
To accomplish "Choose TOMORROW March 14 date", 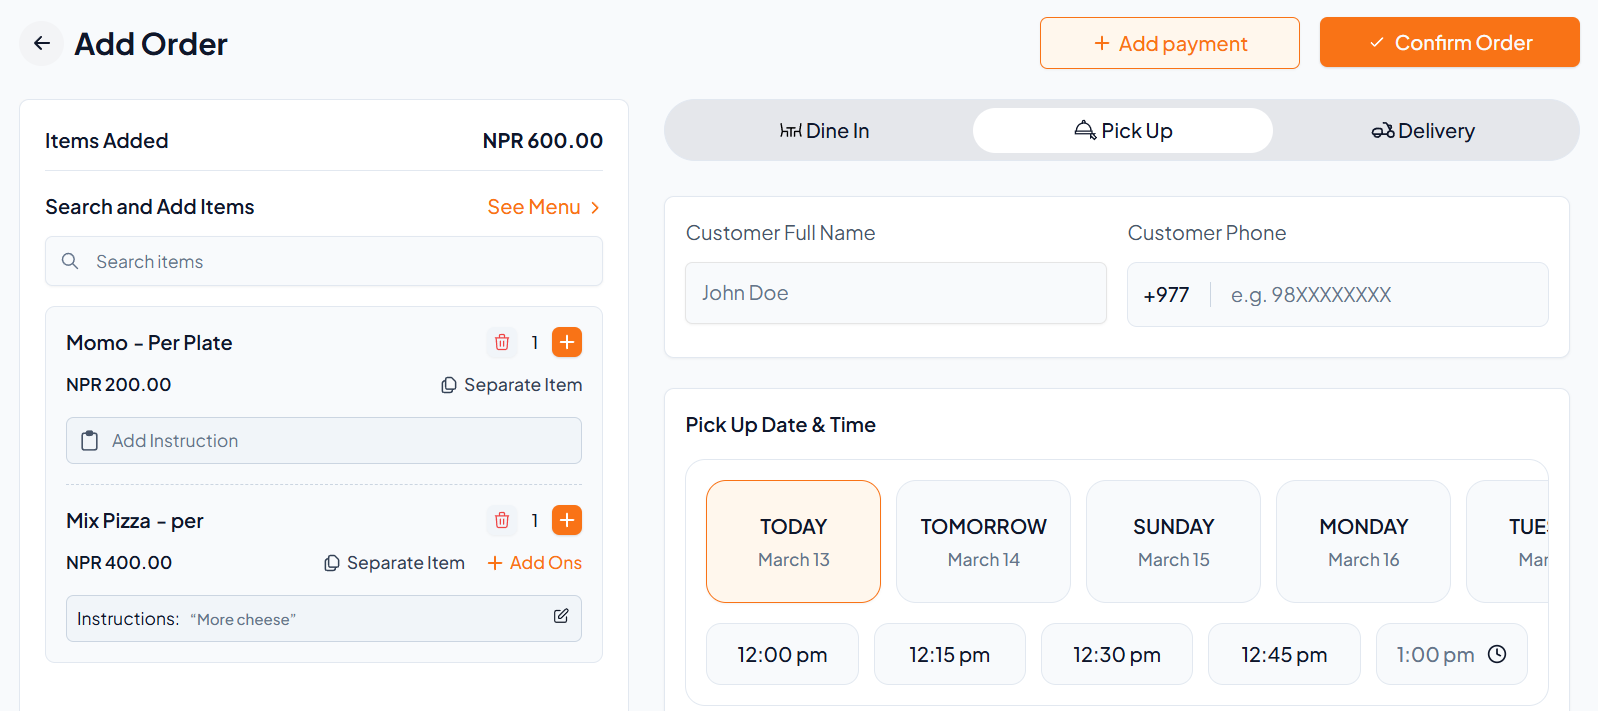I will (x=983, y=541).
